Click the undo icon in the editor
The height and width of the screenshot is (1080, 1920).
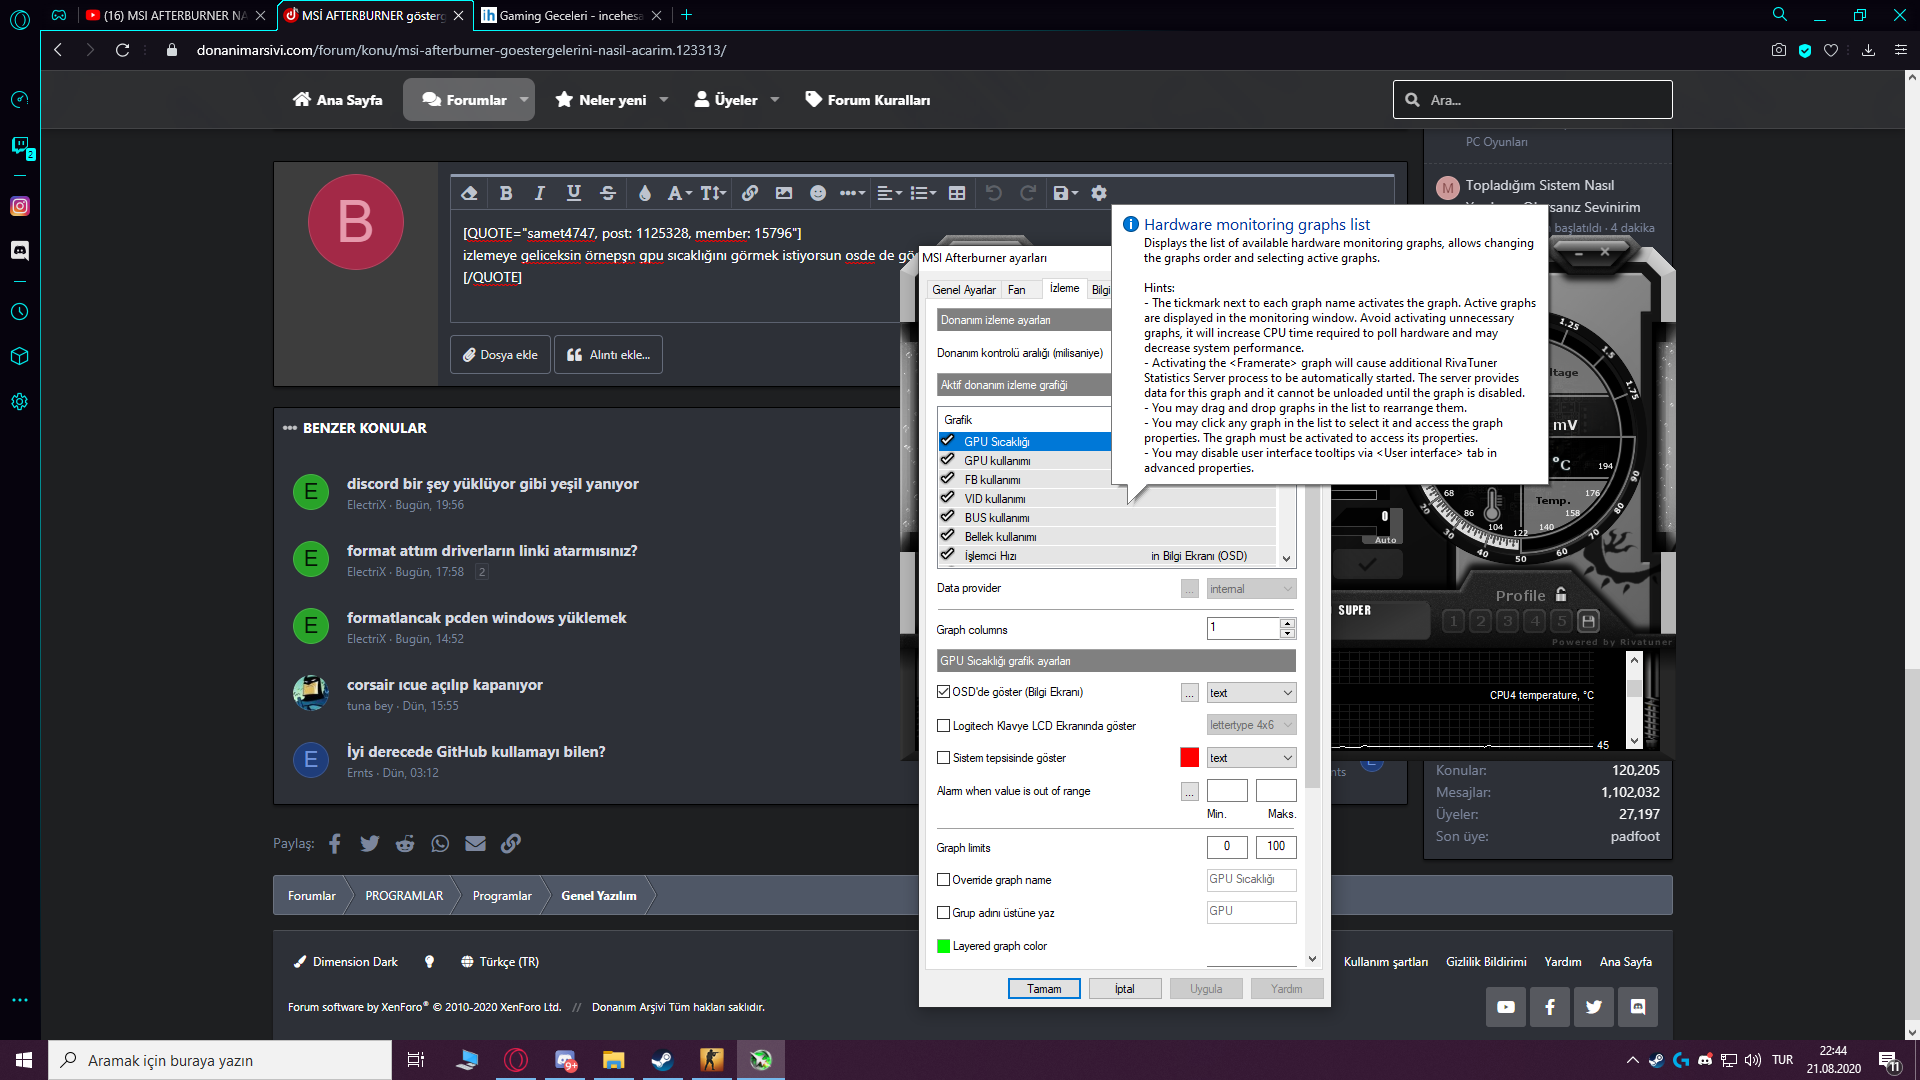click(994, 193)
